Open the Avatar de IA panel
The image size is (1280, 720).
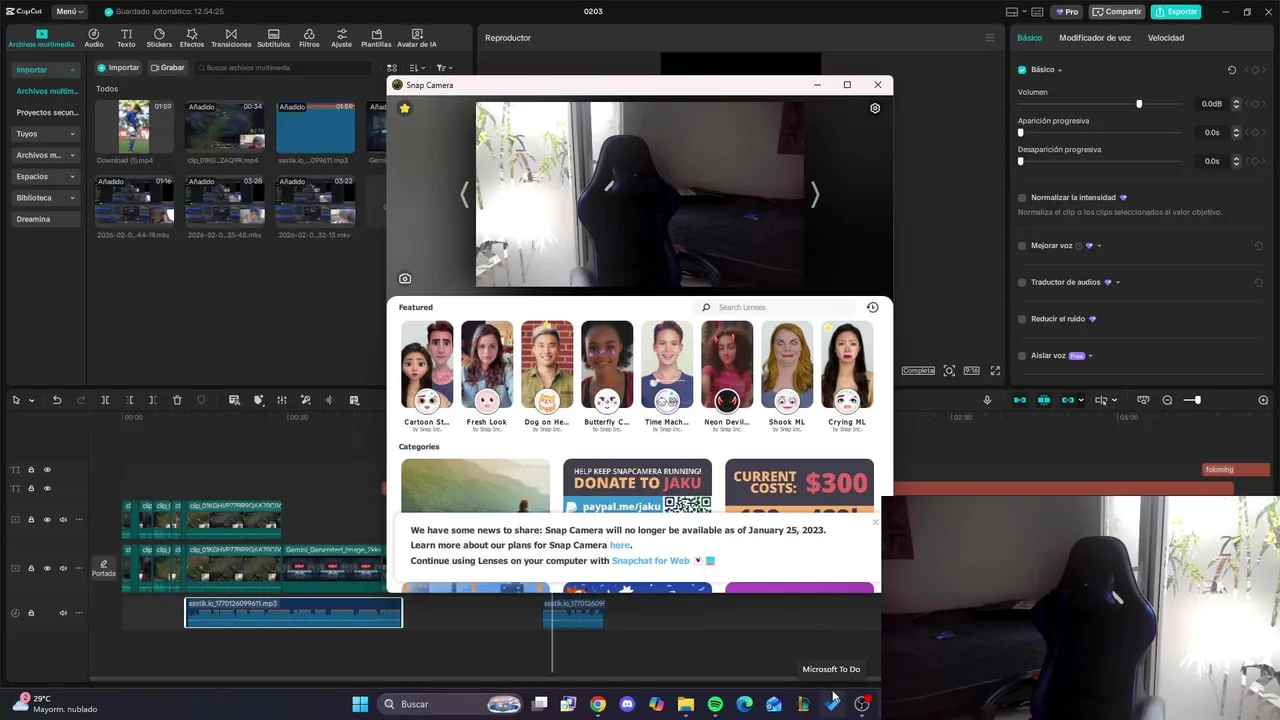coord(417,38)
